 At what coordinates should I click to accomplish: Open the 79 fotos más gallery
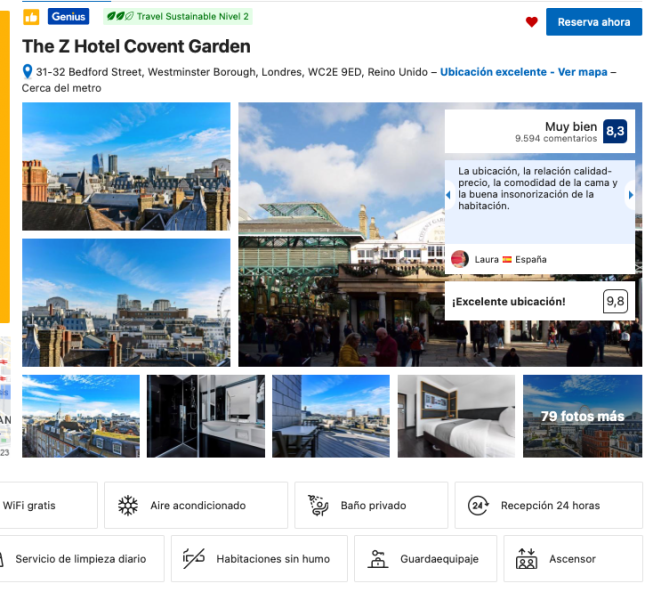click(582, 416)
